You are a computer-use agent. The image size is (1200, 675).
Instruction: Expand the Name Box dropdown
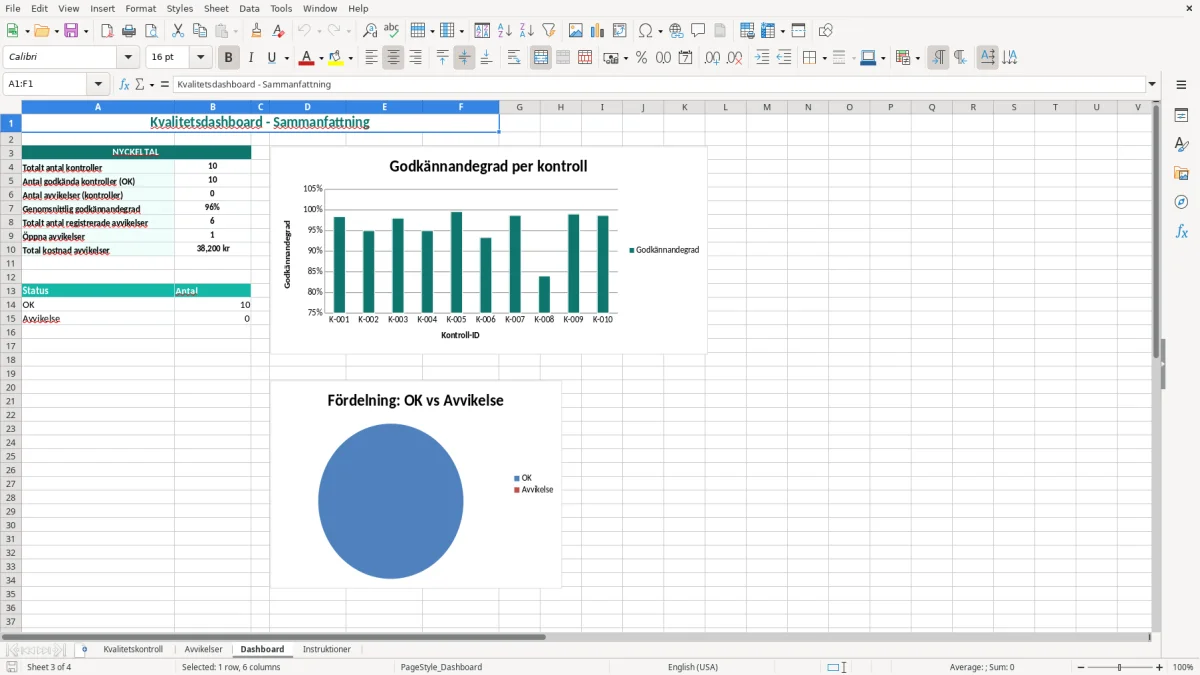click(x=98, y=84)
